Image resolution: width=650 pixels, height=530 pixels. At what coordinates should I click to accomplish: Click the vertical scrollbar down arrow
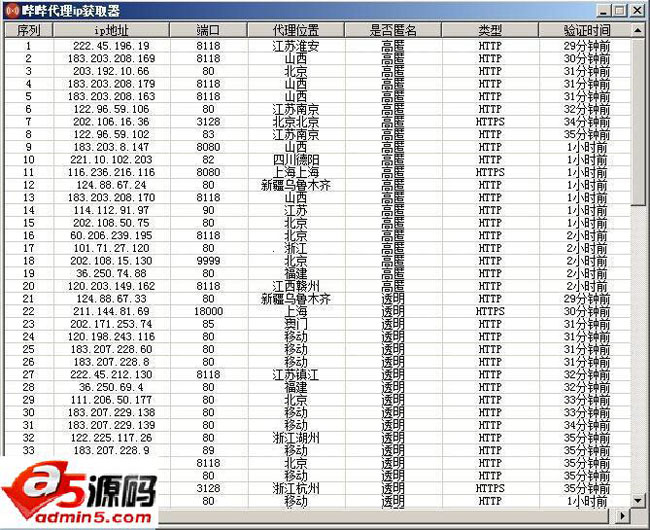click(x=638, y=501)
